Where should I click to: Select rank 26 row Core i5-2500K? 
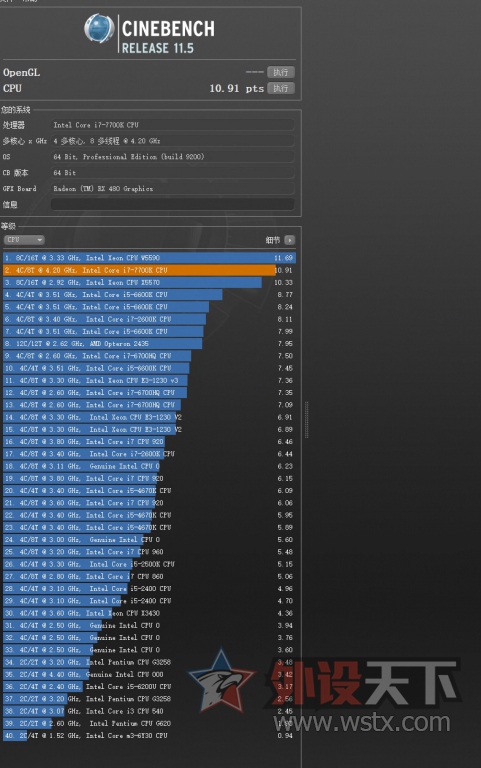pyautogui.click(x=149, y=564)
